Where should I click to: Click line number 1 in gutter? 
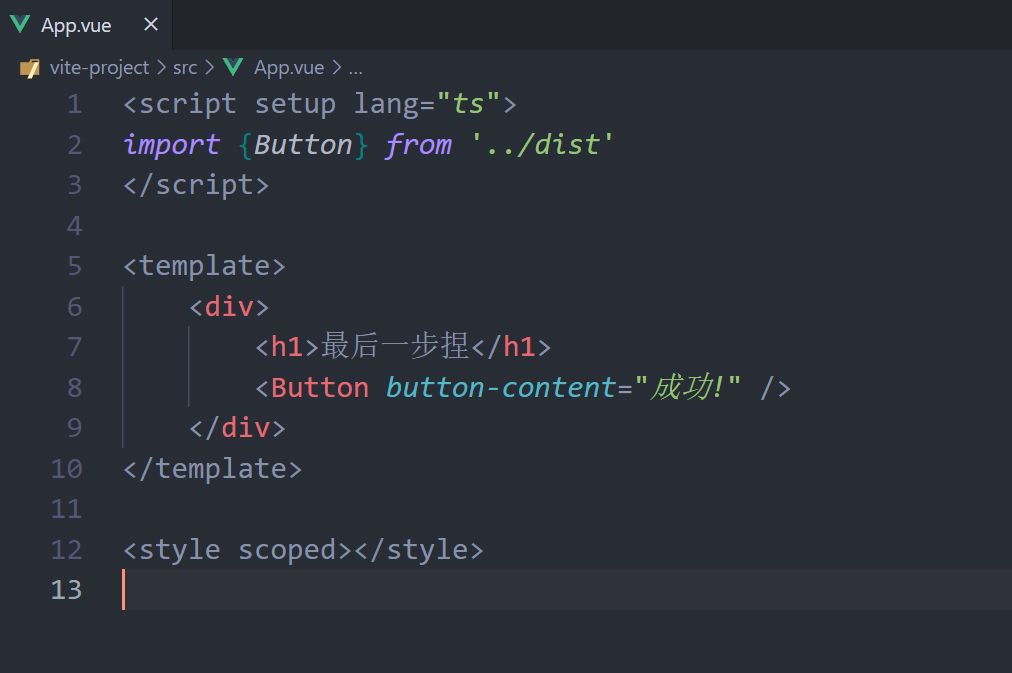point(75,105)
